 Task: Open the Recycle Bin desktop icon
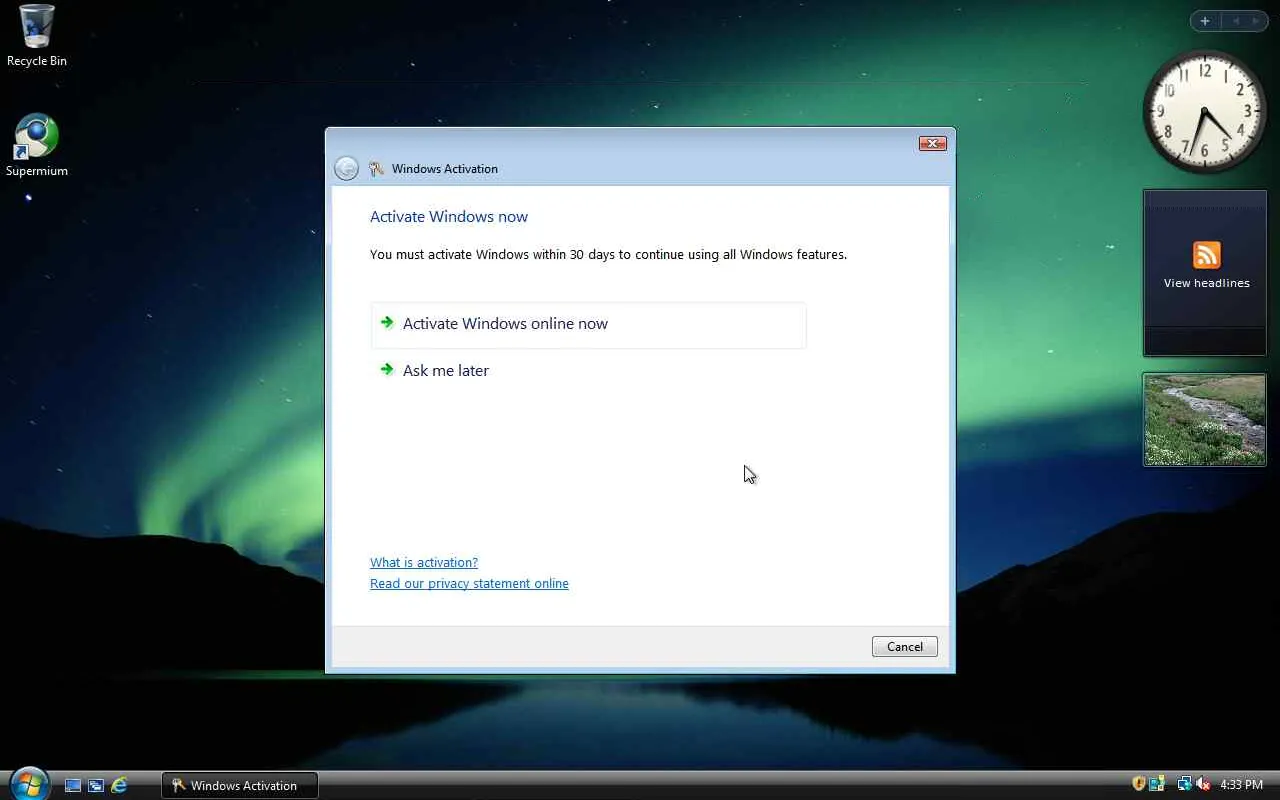(37, 36)
